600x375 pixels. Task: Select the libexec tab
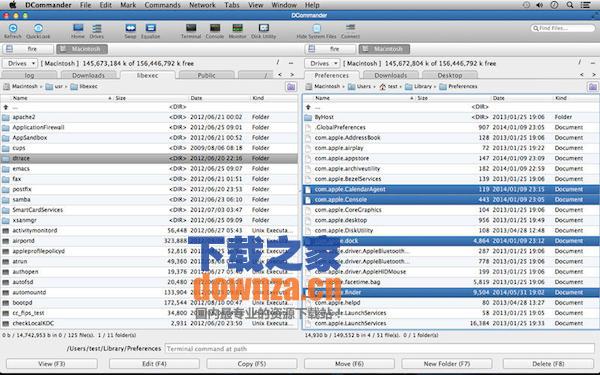(147, 75)
